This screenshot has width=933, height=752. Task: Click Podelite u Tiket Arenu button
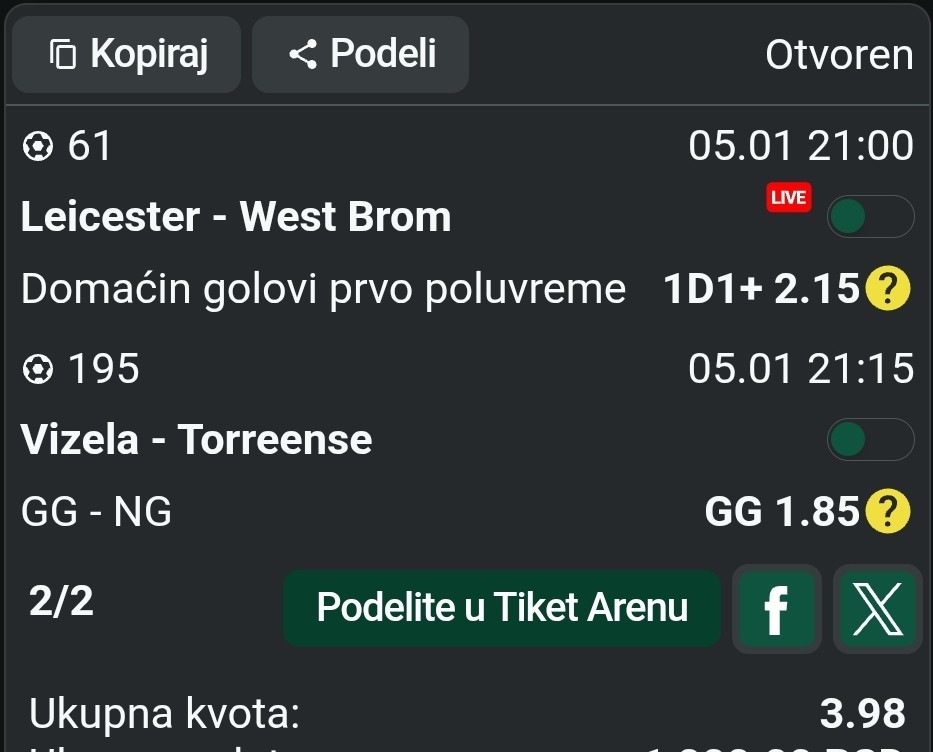click(x=502, y=608)
